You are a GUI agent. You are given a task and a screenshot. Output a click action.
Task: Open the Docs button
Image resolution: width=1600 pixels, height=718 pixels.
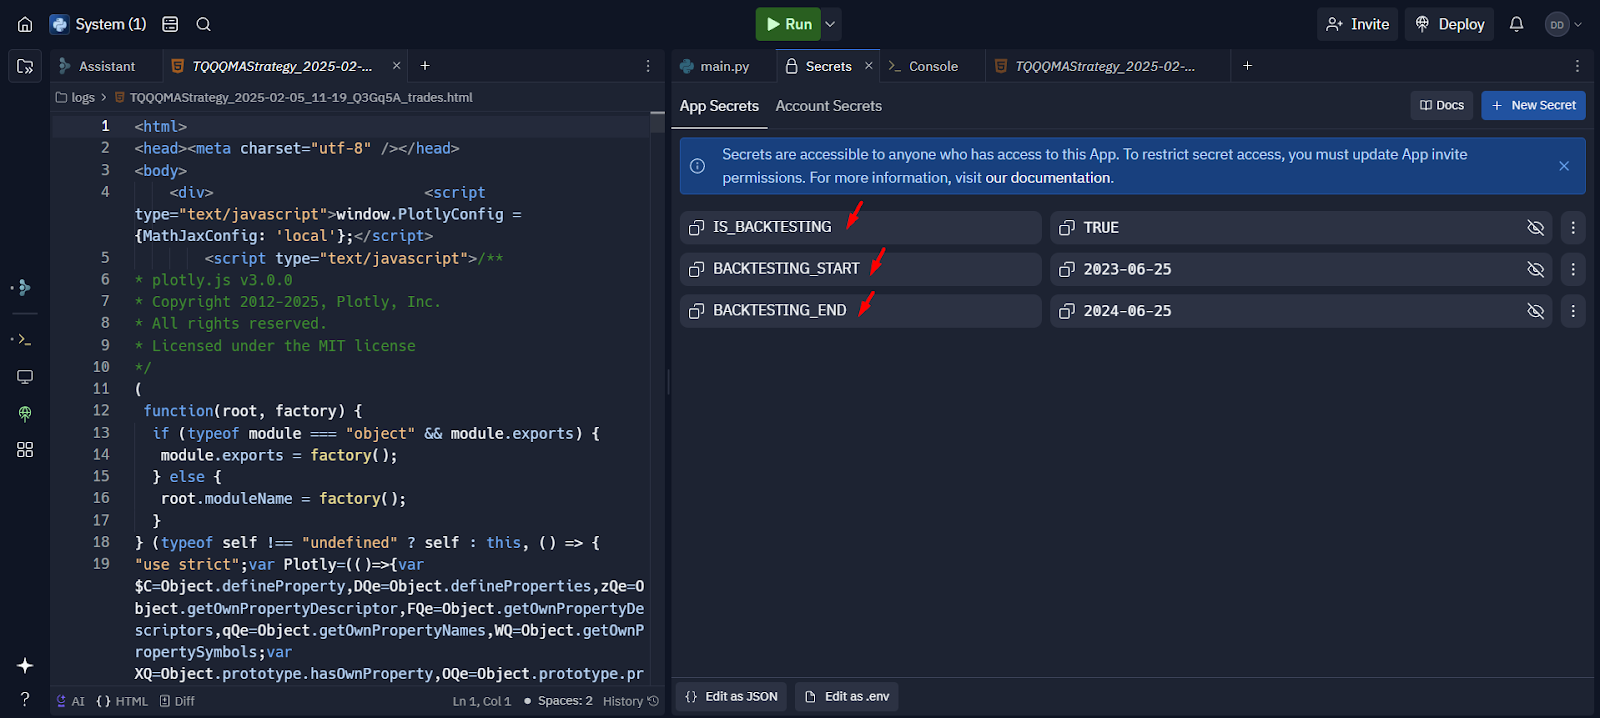1441,105
